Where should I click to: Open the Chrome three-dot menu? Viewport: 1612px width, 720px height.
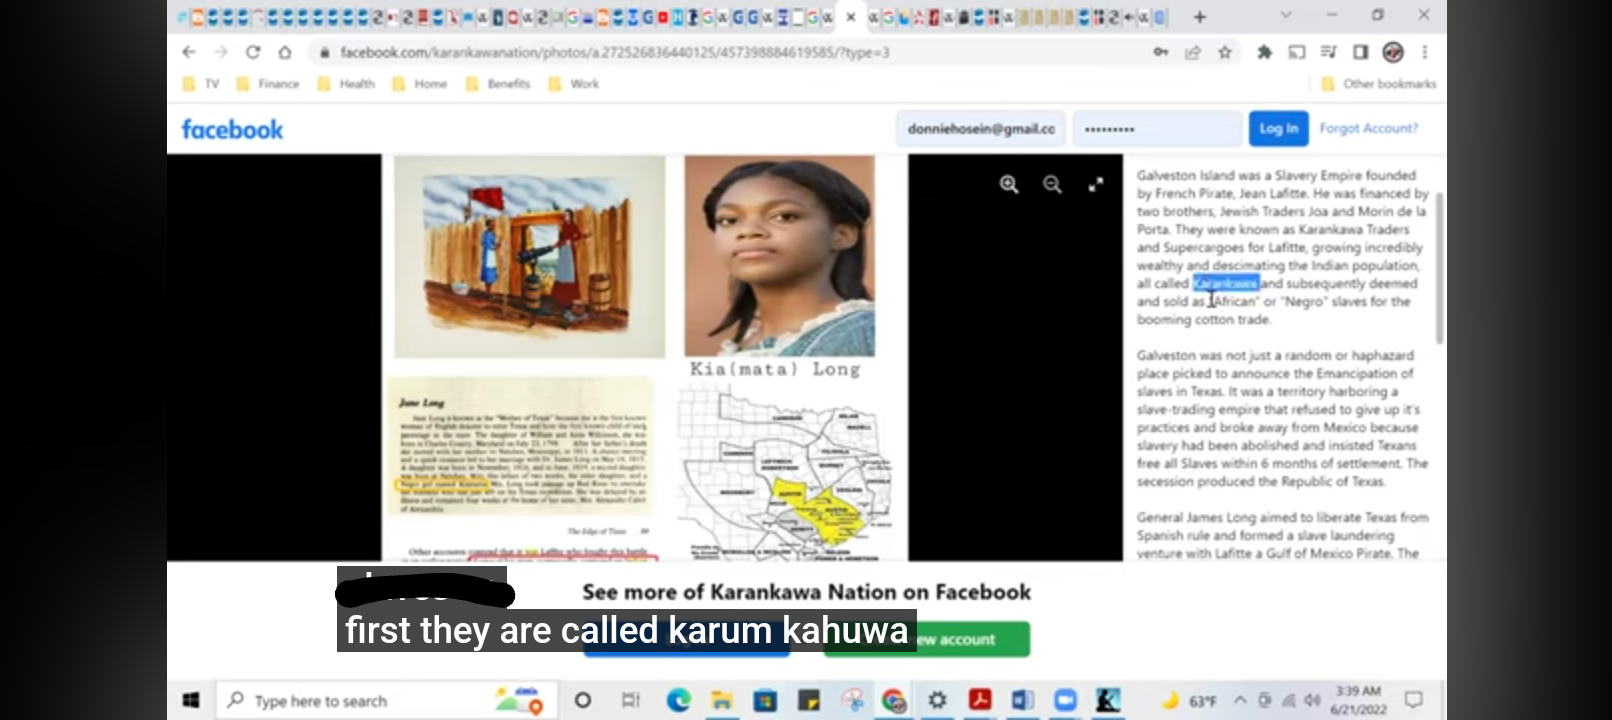pos(1425,52)
